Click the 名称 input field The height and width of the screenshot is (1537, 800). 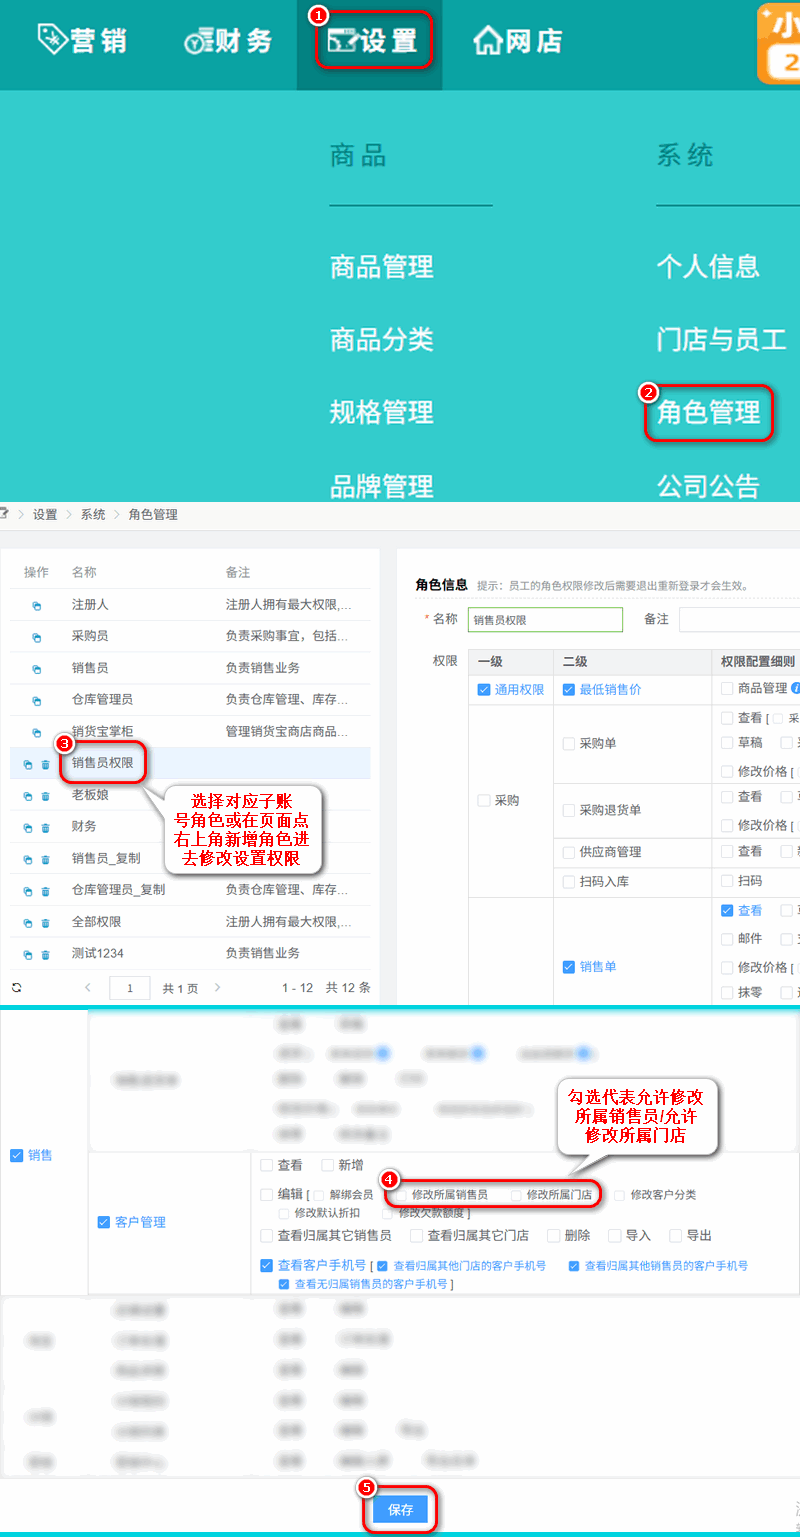coord(545,620)
